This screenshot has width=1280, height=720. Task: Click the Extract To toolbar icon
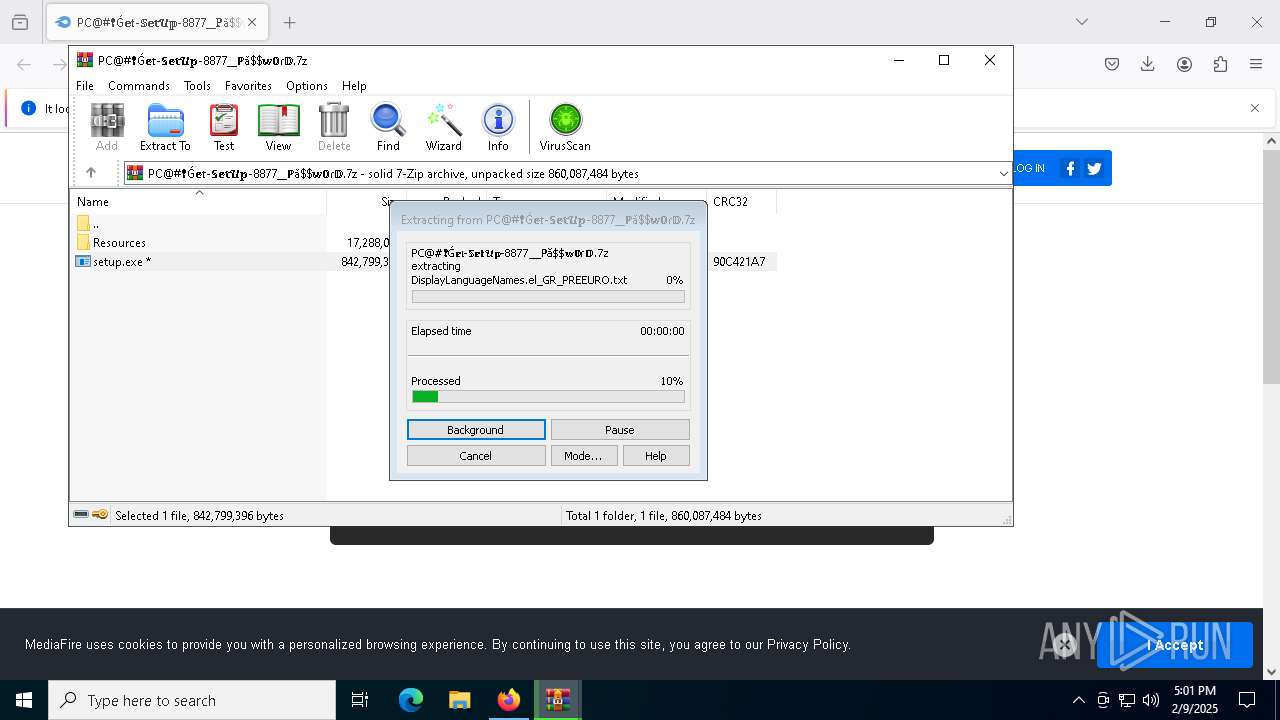click(x=165, y=127)
